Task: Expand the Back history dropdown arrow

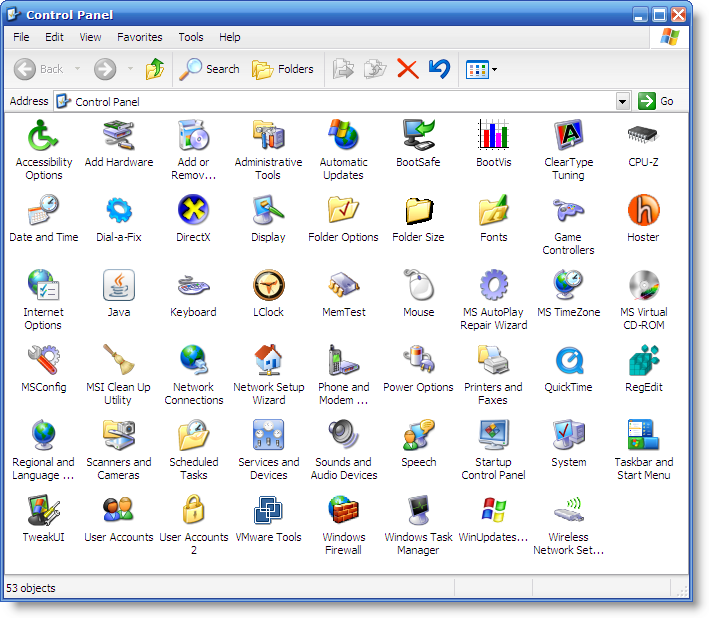Action: [77, 69]
